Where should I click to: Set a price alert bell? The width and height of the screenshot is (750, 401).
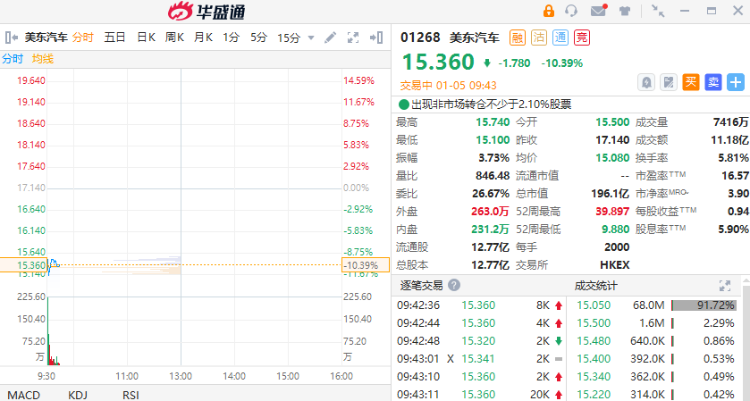[x=646, y=82]
